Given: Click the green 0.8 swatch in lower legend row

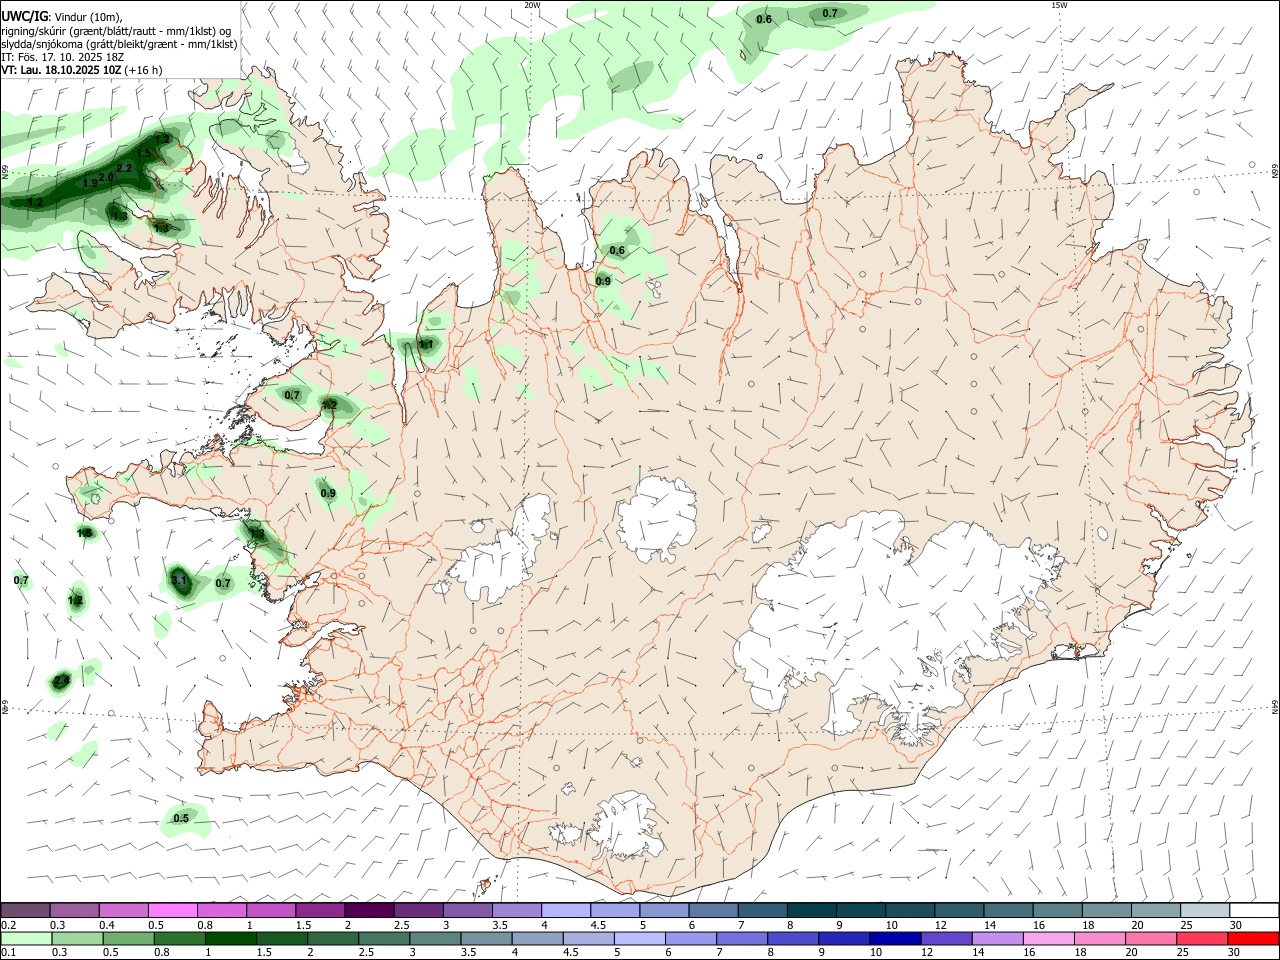Looking at the screenshot, I should tap(179, 939).
